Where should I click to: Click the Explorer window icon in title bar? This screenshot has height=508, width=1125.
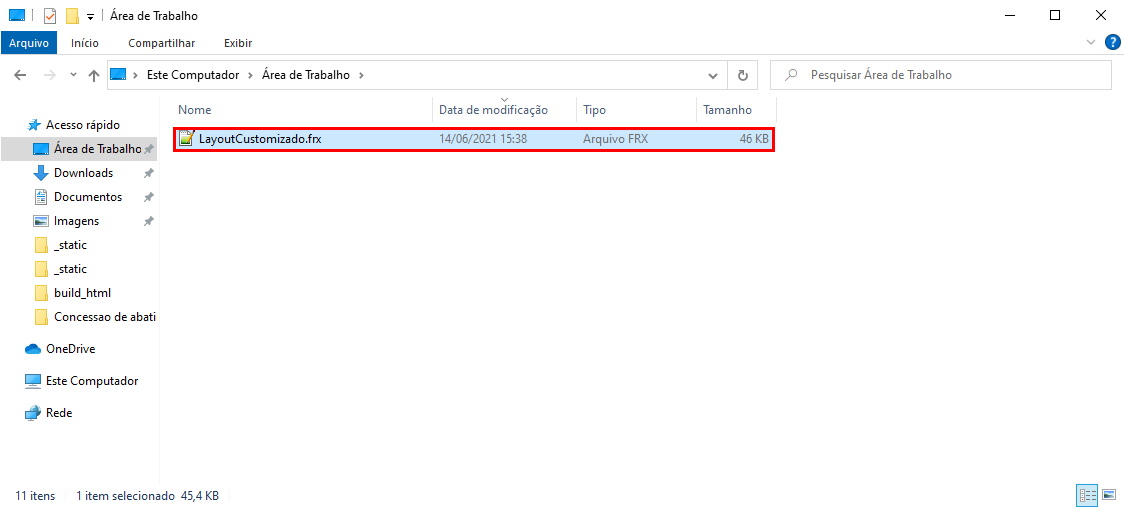click(17, 15)
